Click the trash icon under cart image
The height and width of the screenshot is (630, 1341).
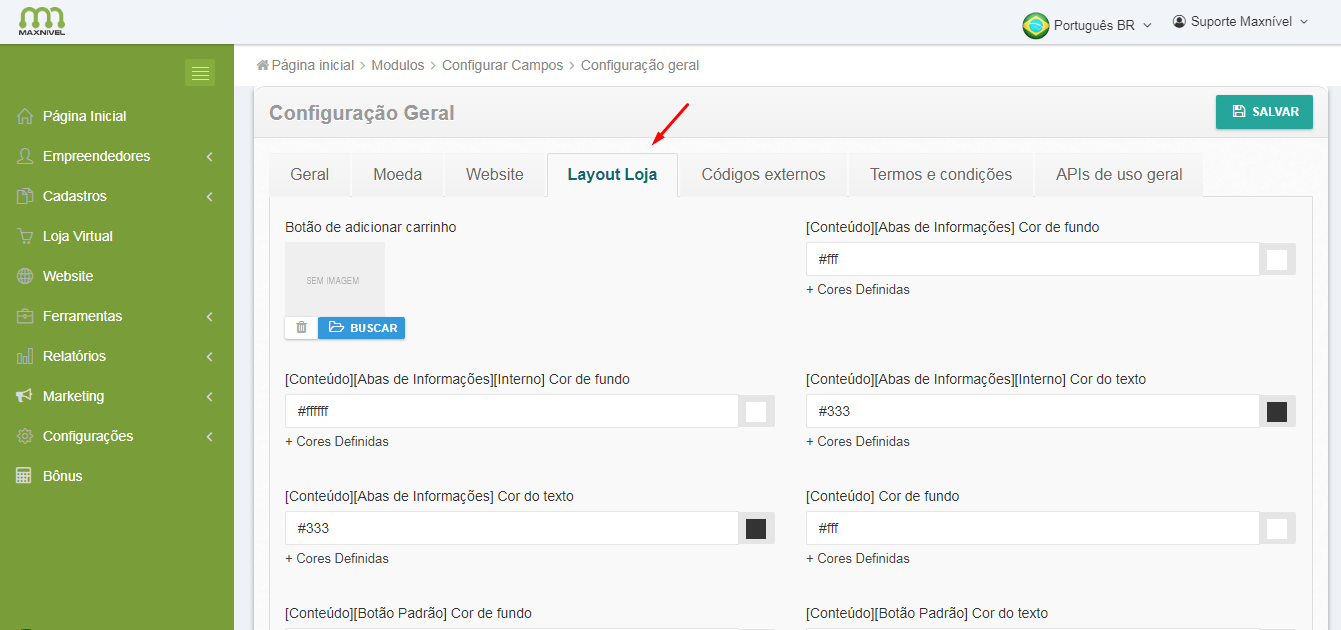click(301, 327)
